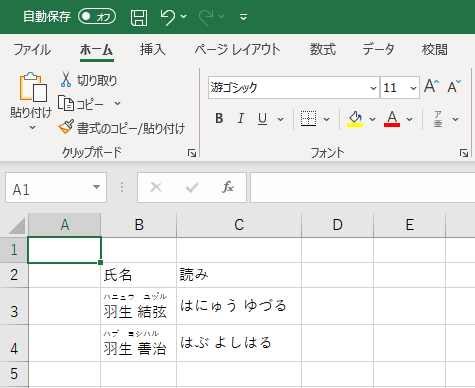Select cell containing はぶ よしはる
The width and height of the screenshot is (475, 388).
tap(239, 343)
